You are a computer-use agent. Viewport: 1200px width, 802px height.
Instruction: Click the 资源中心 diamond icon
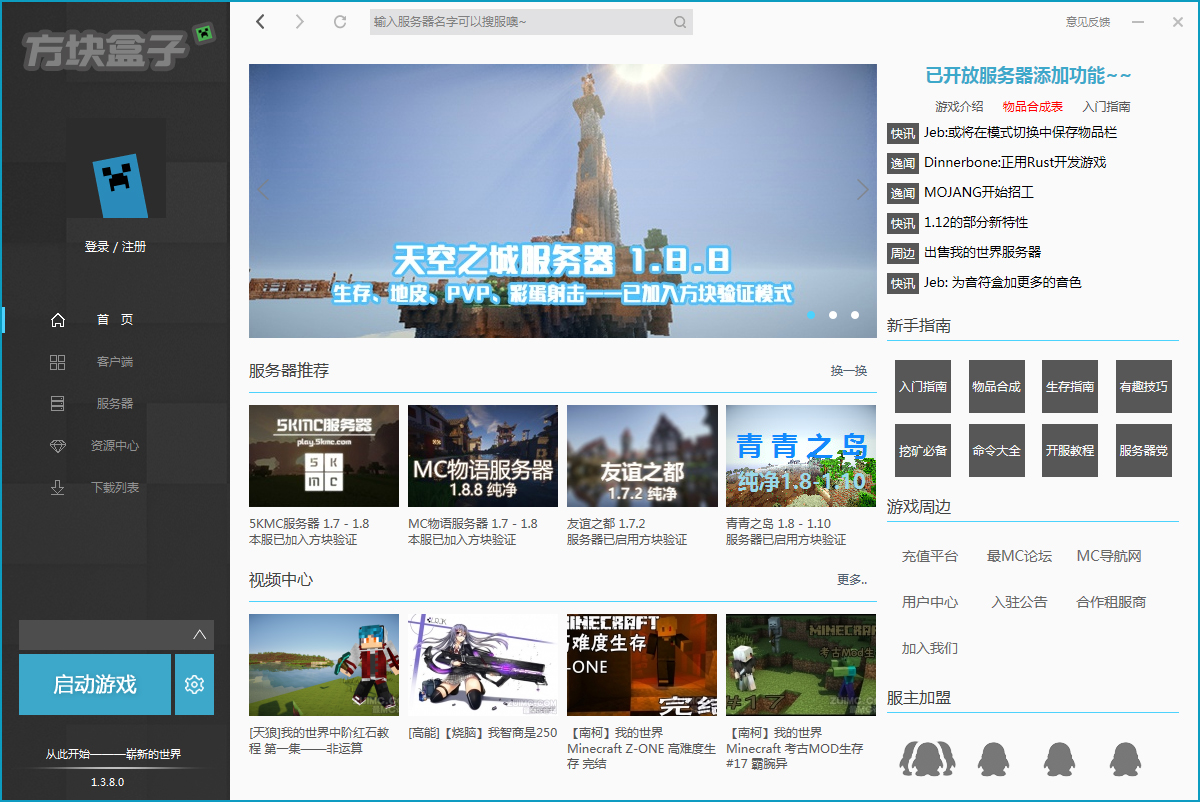pyautogui.click(x=58, y=445)
